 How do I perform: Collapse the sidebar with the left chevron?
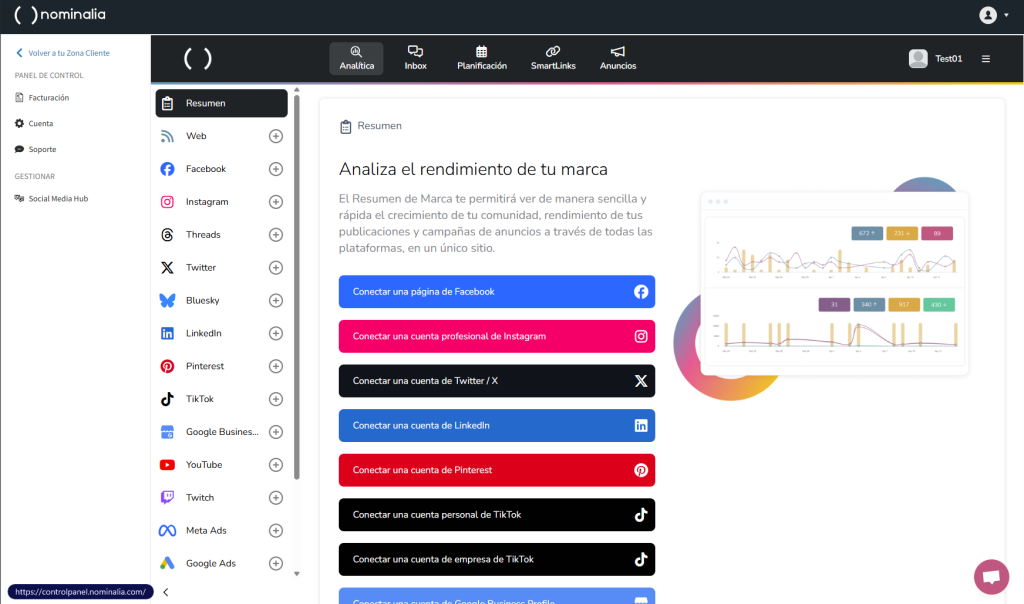(x=166, y=592)
